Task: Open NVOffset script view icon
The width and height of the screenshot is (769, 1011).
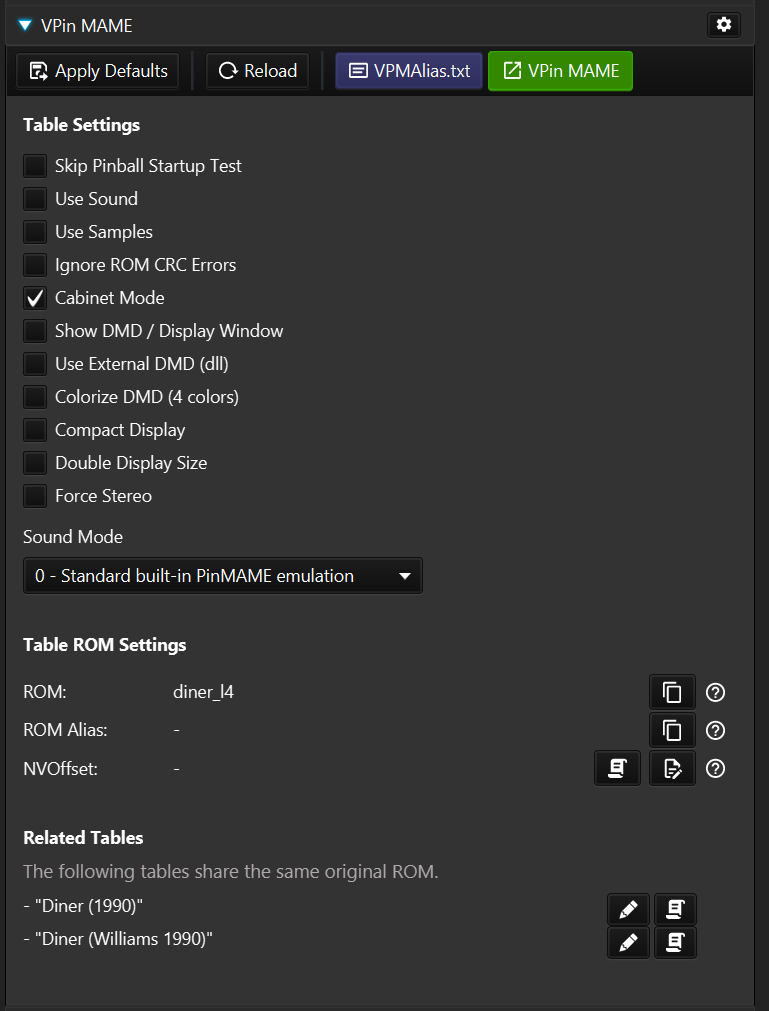Action: click(x=618, y=769)
